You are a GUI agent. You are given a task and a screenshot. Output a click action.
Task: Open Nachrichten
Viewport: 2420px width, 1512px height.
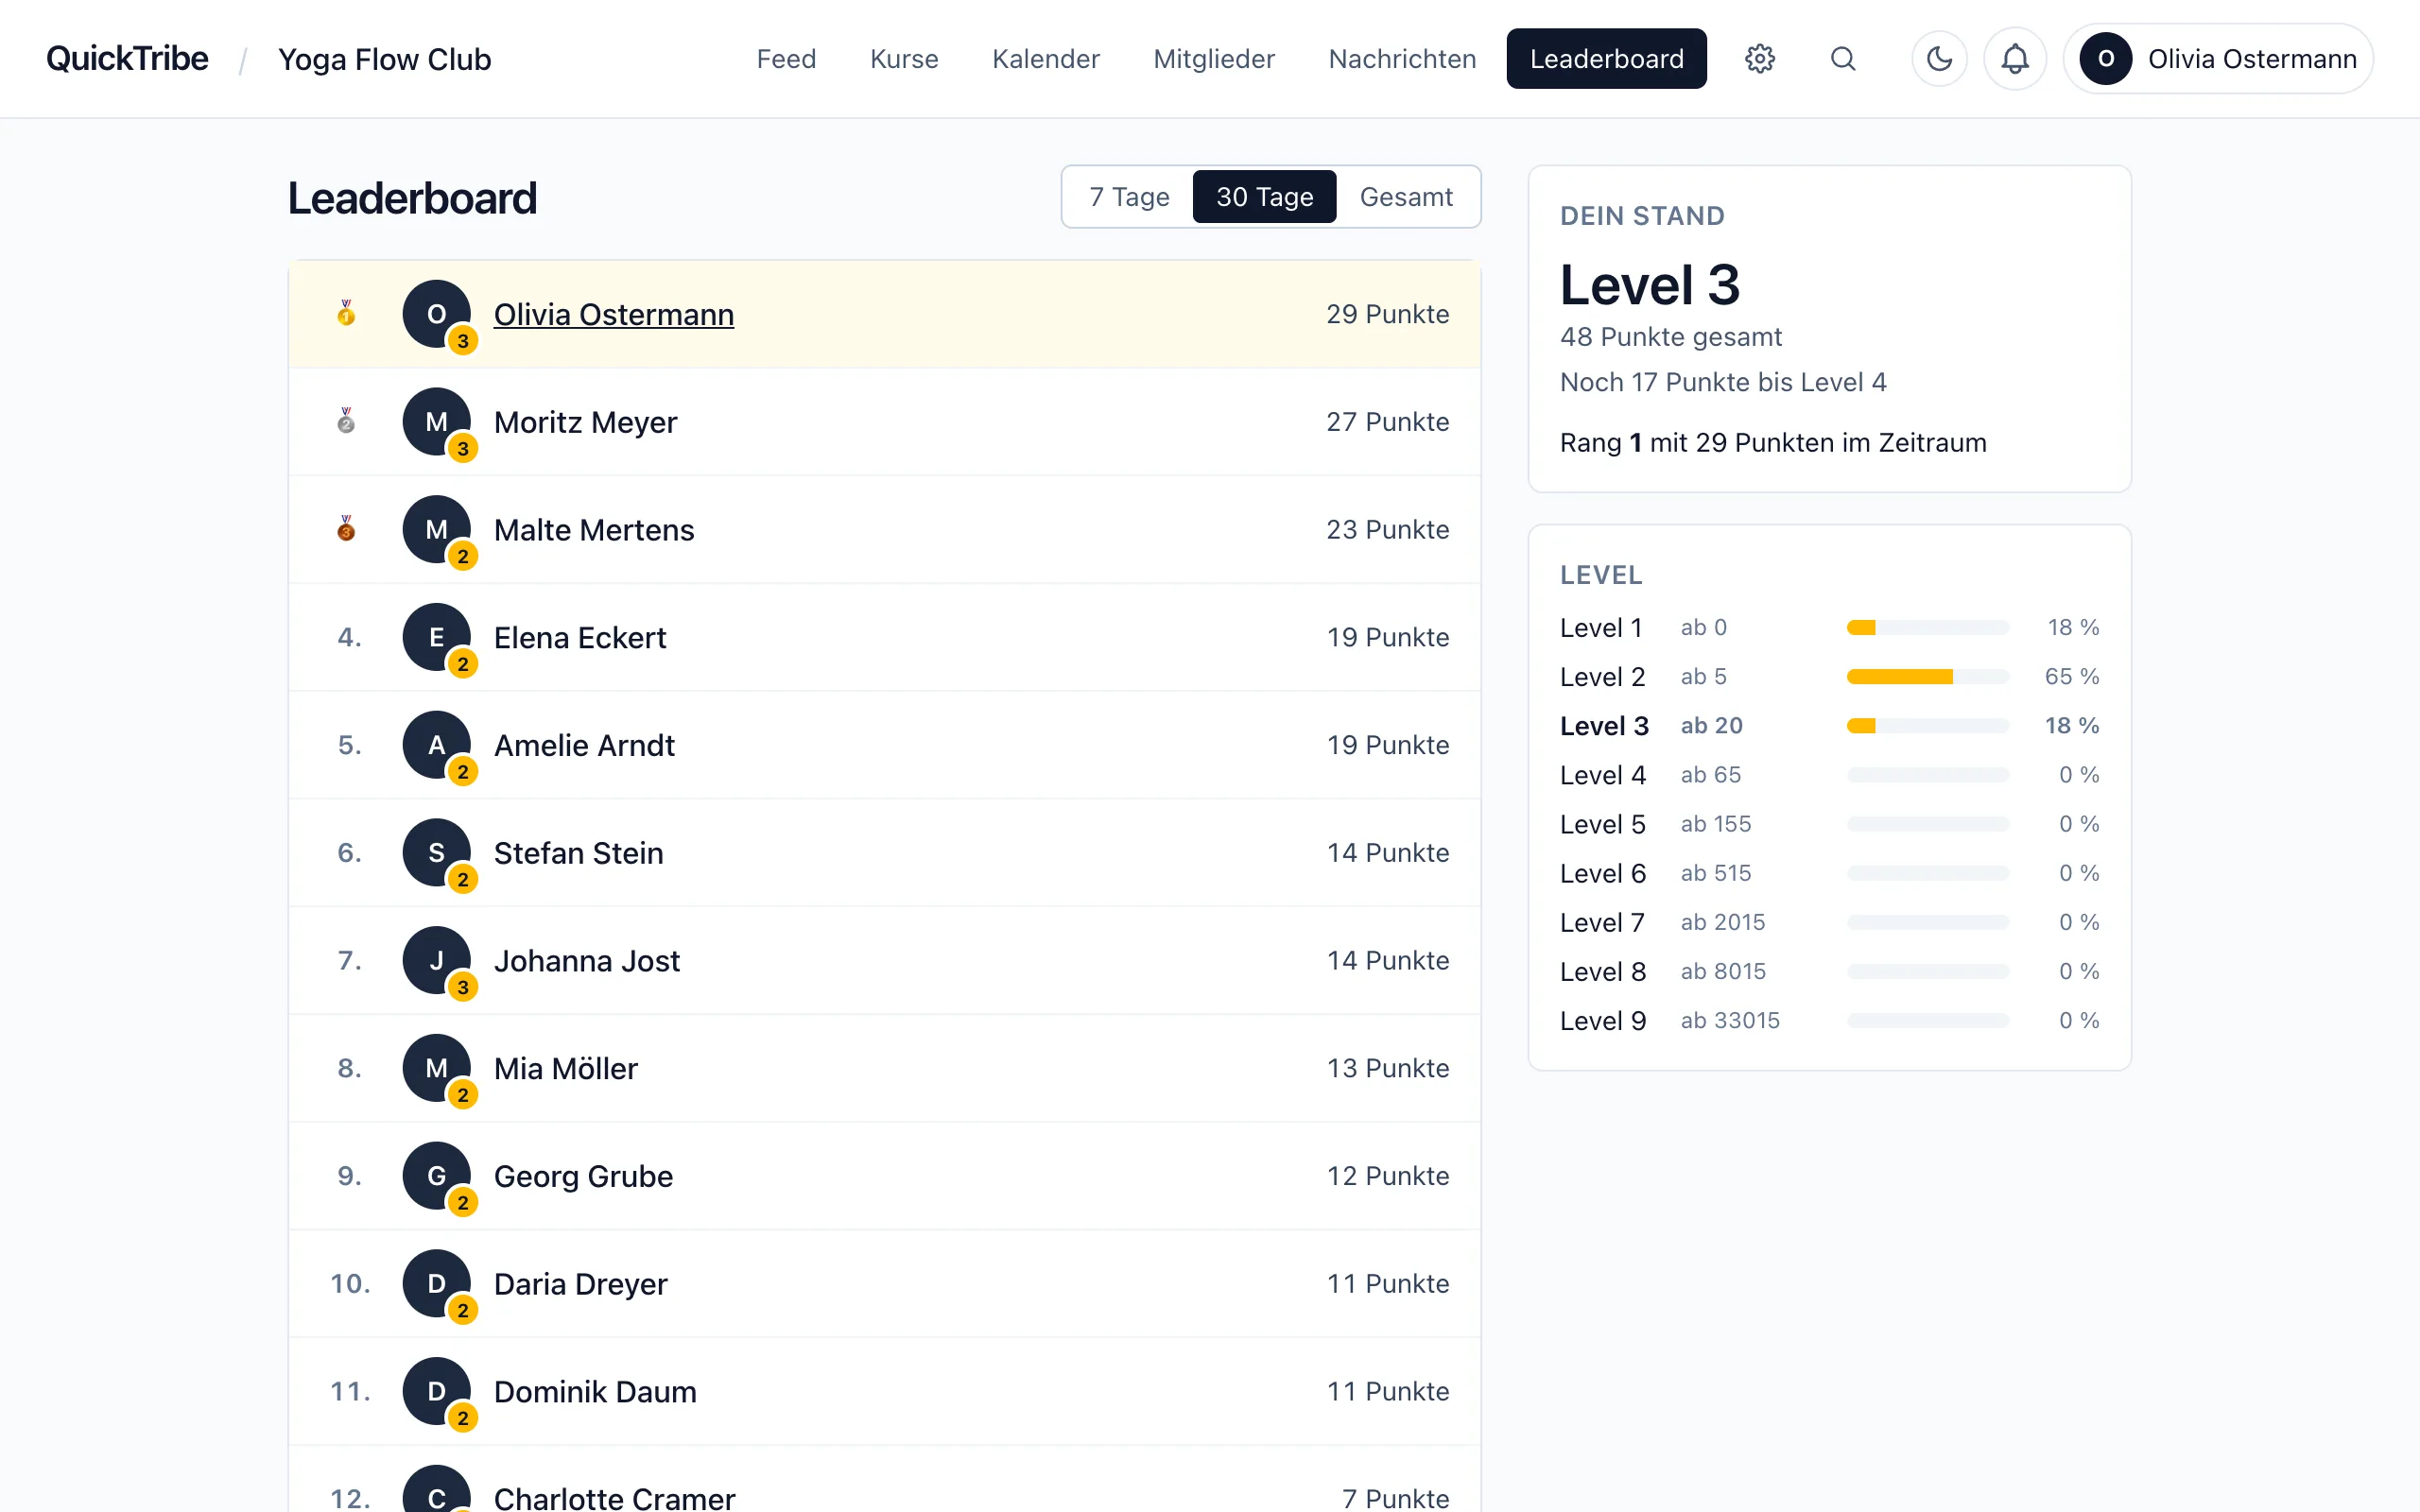click(1402, 59)
